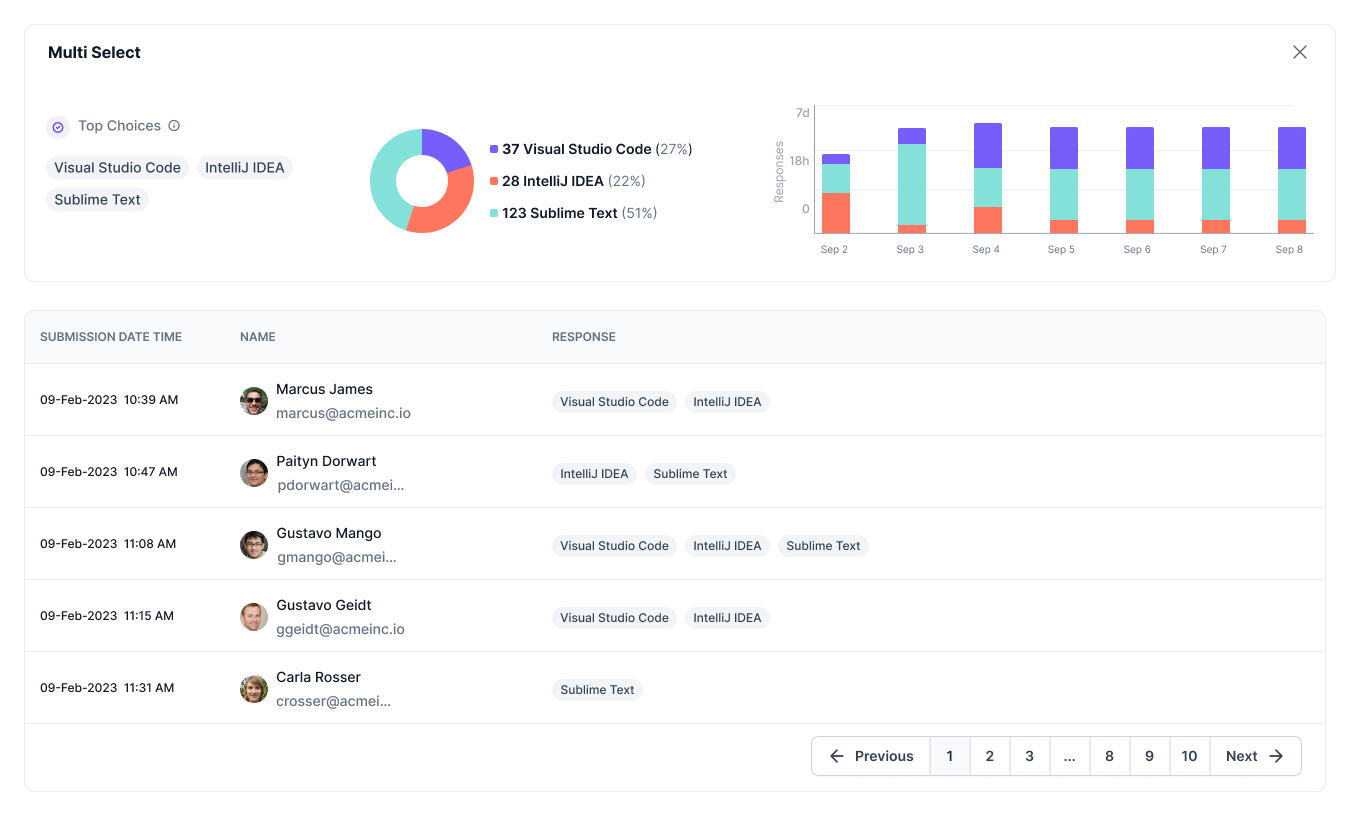Screen dimensions: 1360x816
Task: Click the donut chart
Action: click(422, 181)
